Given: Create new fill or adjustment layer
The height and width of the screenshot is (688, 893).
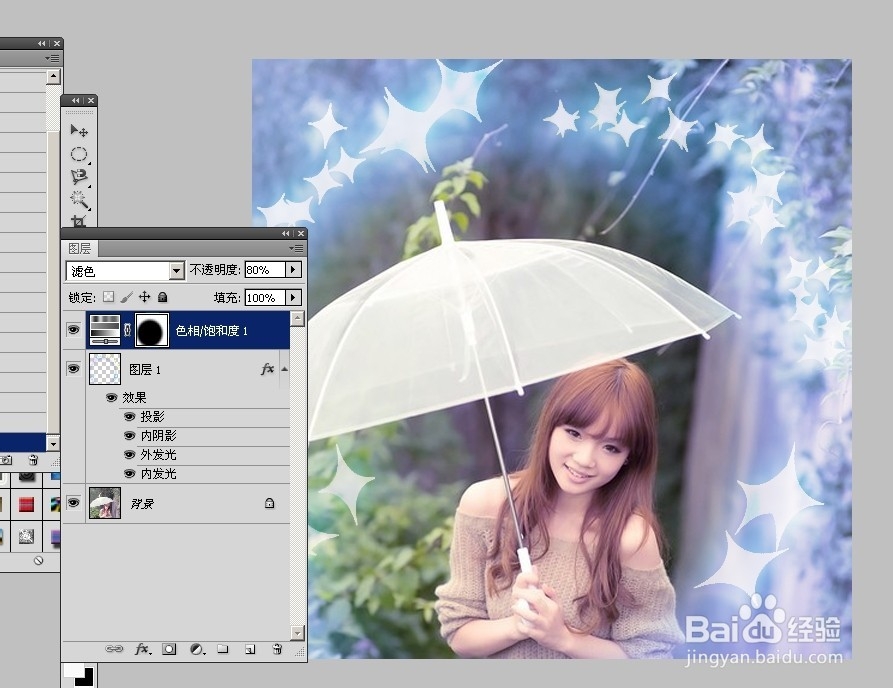Looking at the screenshot, I should (197, 649).
